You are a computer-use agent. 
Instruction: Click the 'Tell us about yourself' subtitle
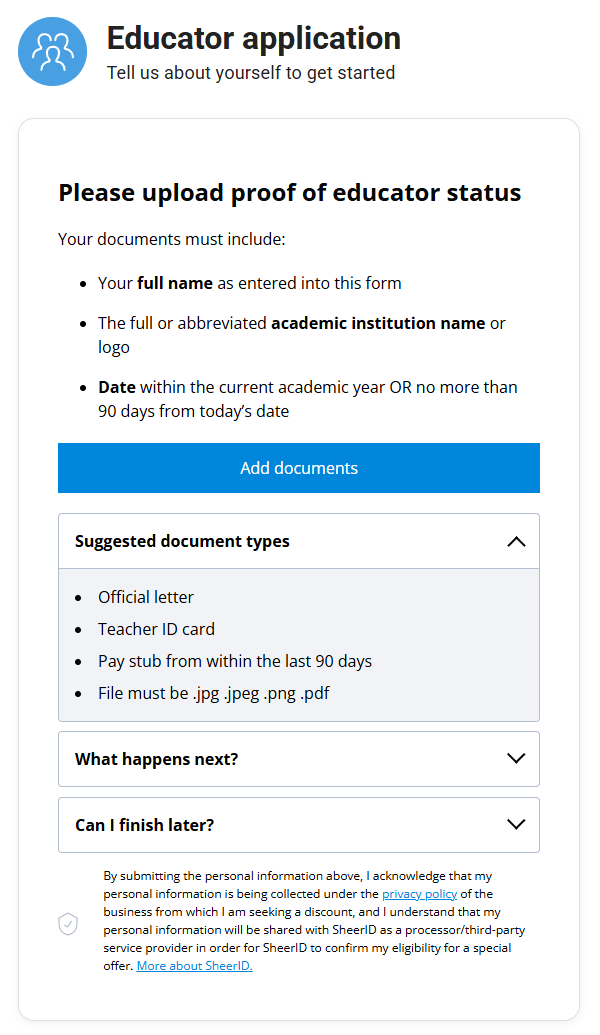(250, 73)
